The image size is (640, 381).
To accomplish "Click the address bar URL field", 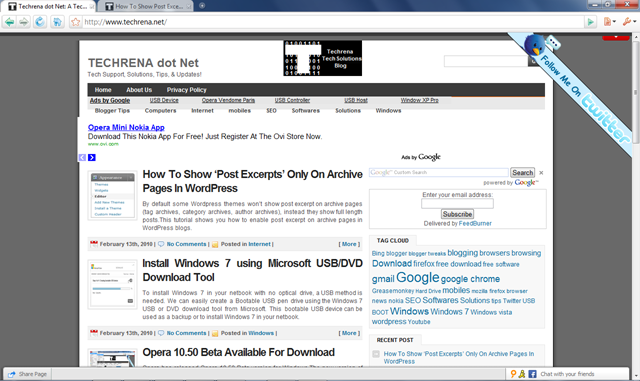I will [333, 22].
